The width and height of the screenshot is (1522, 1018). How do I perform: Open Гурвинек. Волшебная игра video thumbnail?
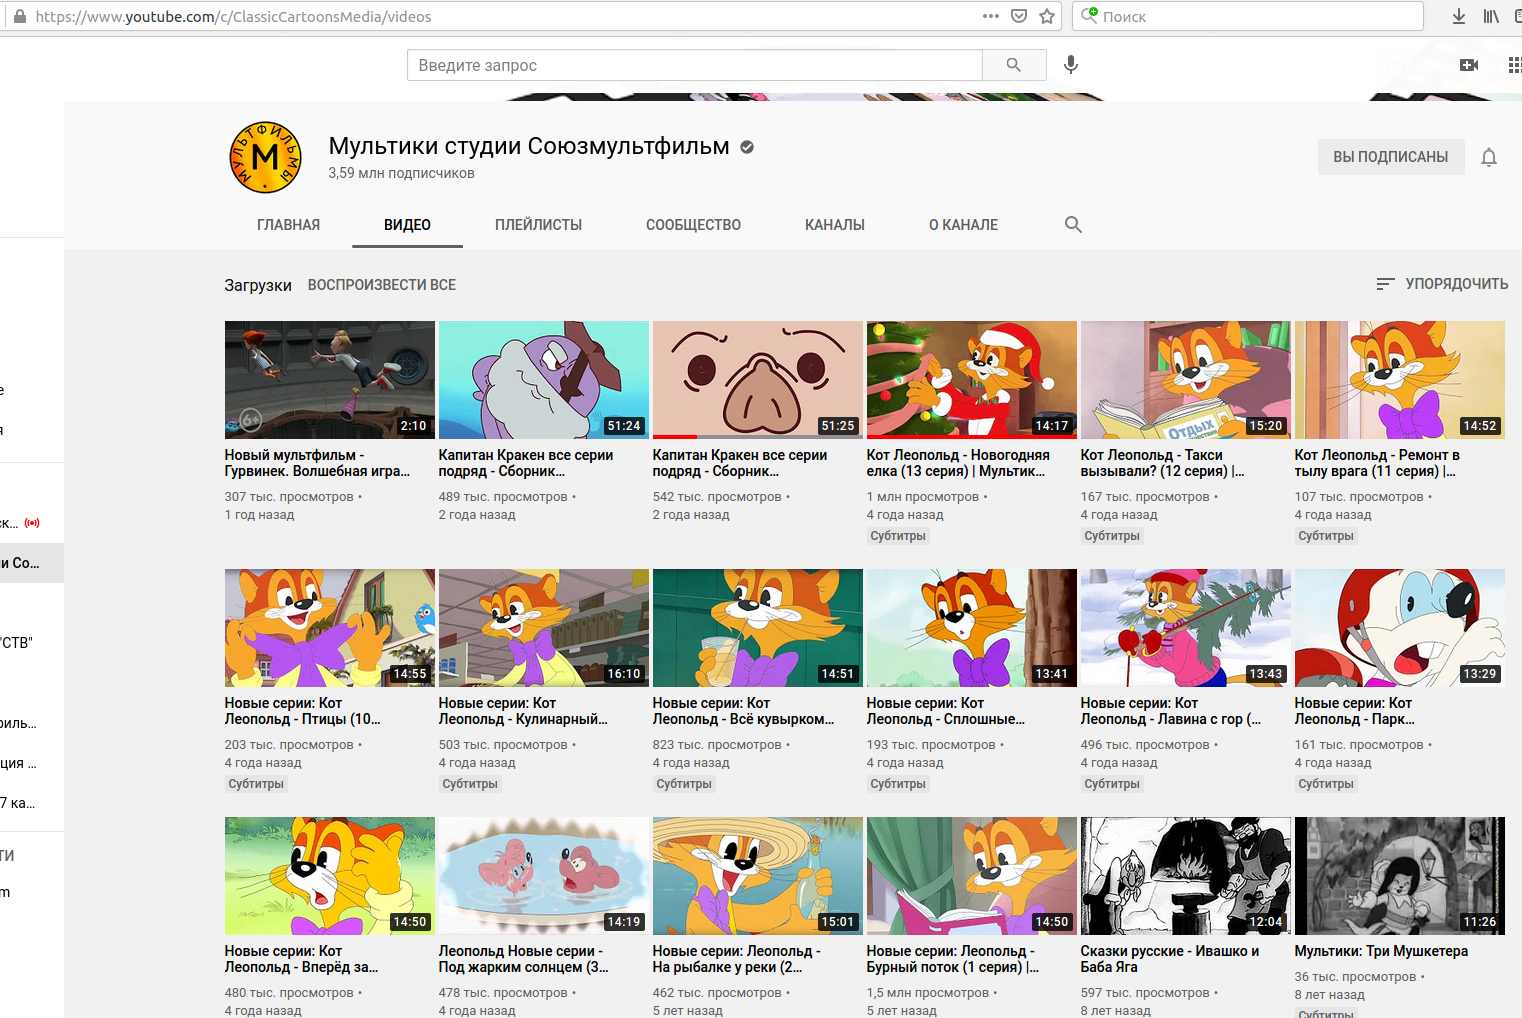(330, 380)
